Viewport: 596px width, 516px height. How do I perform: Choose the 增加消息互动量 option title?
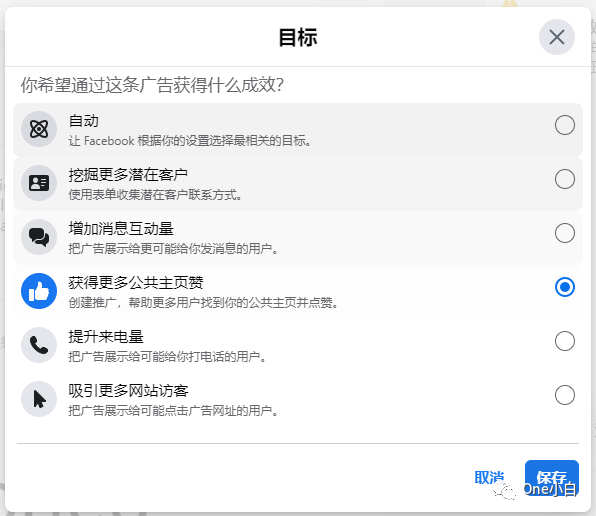[121, 229]
